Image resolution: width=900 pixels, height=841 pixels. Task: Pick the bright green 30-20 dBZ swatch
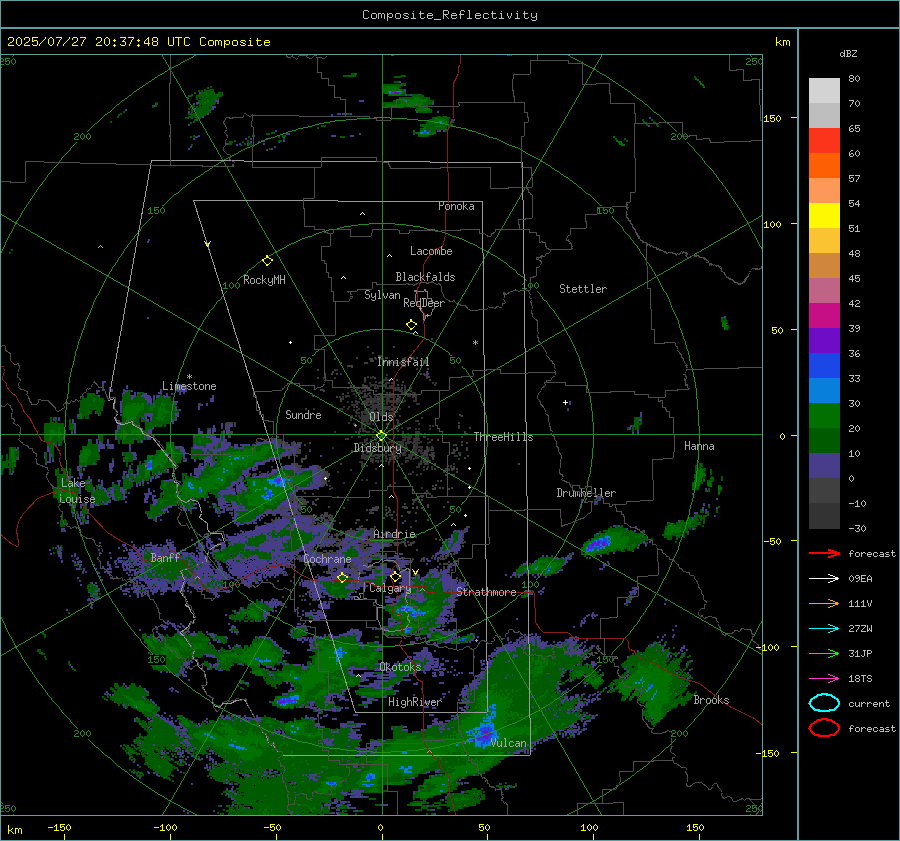(824, 416)
